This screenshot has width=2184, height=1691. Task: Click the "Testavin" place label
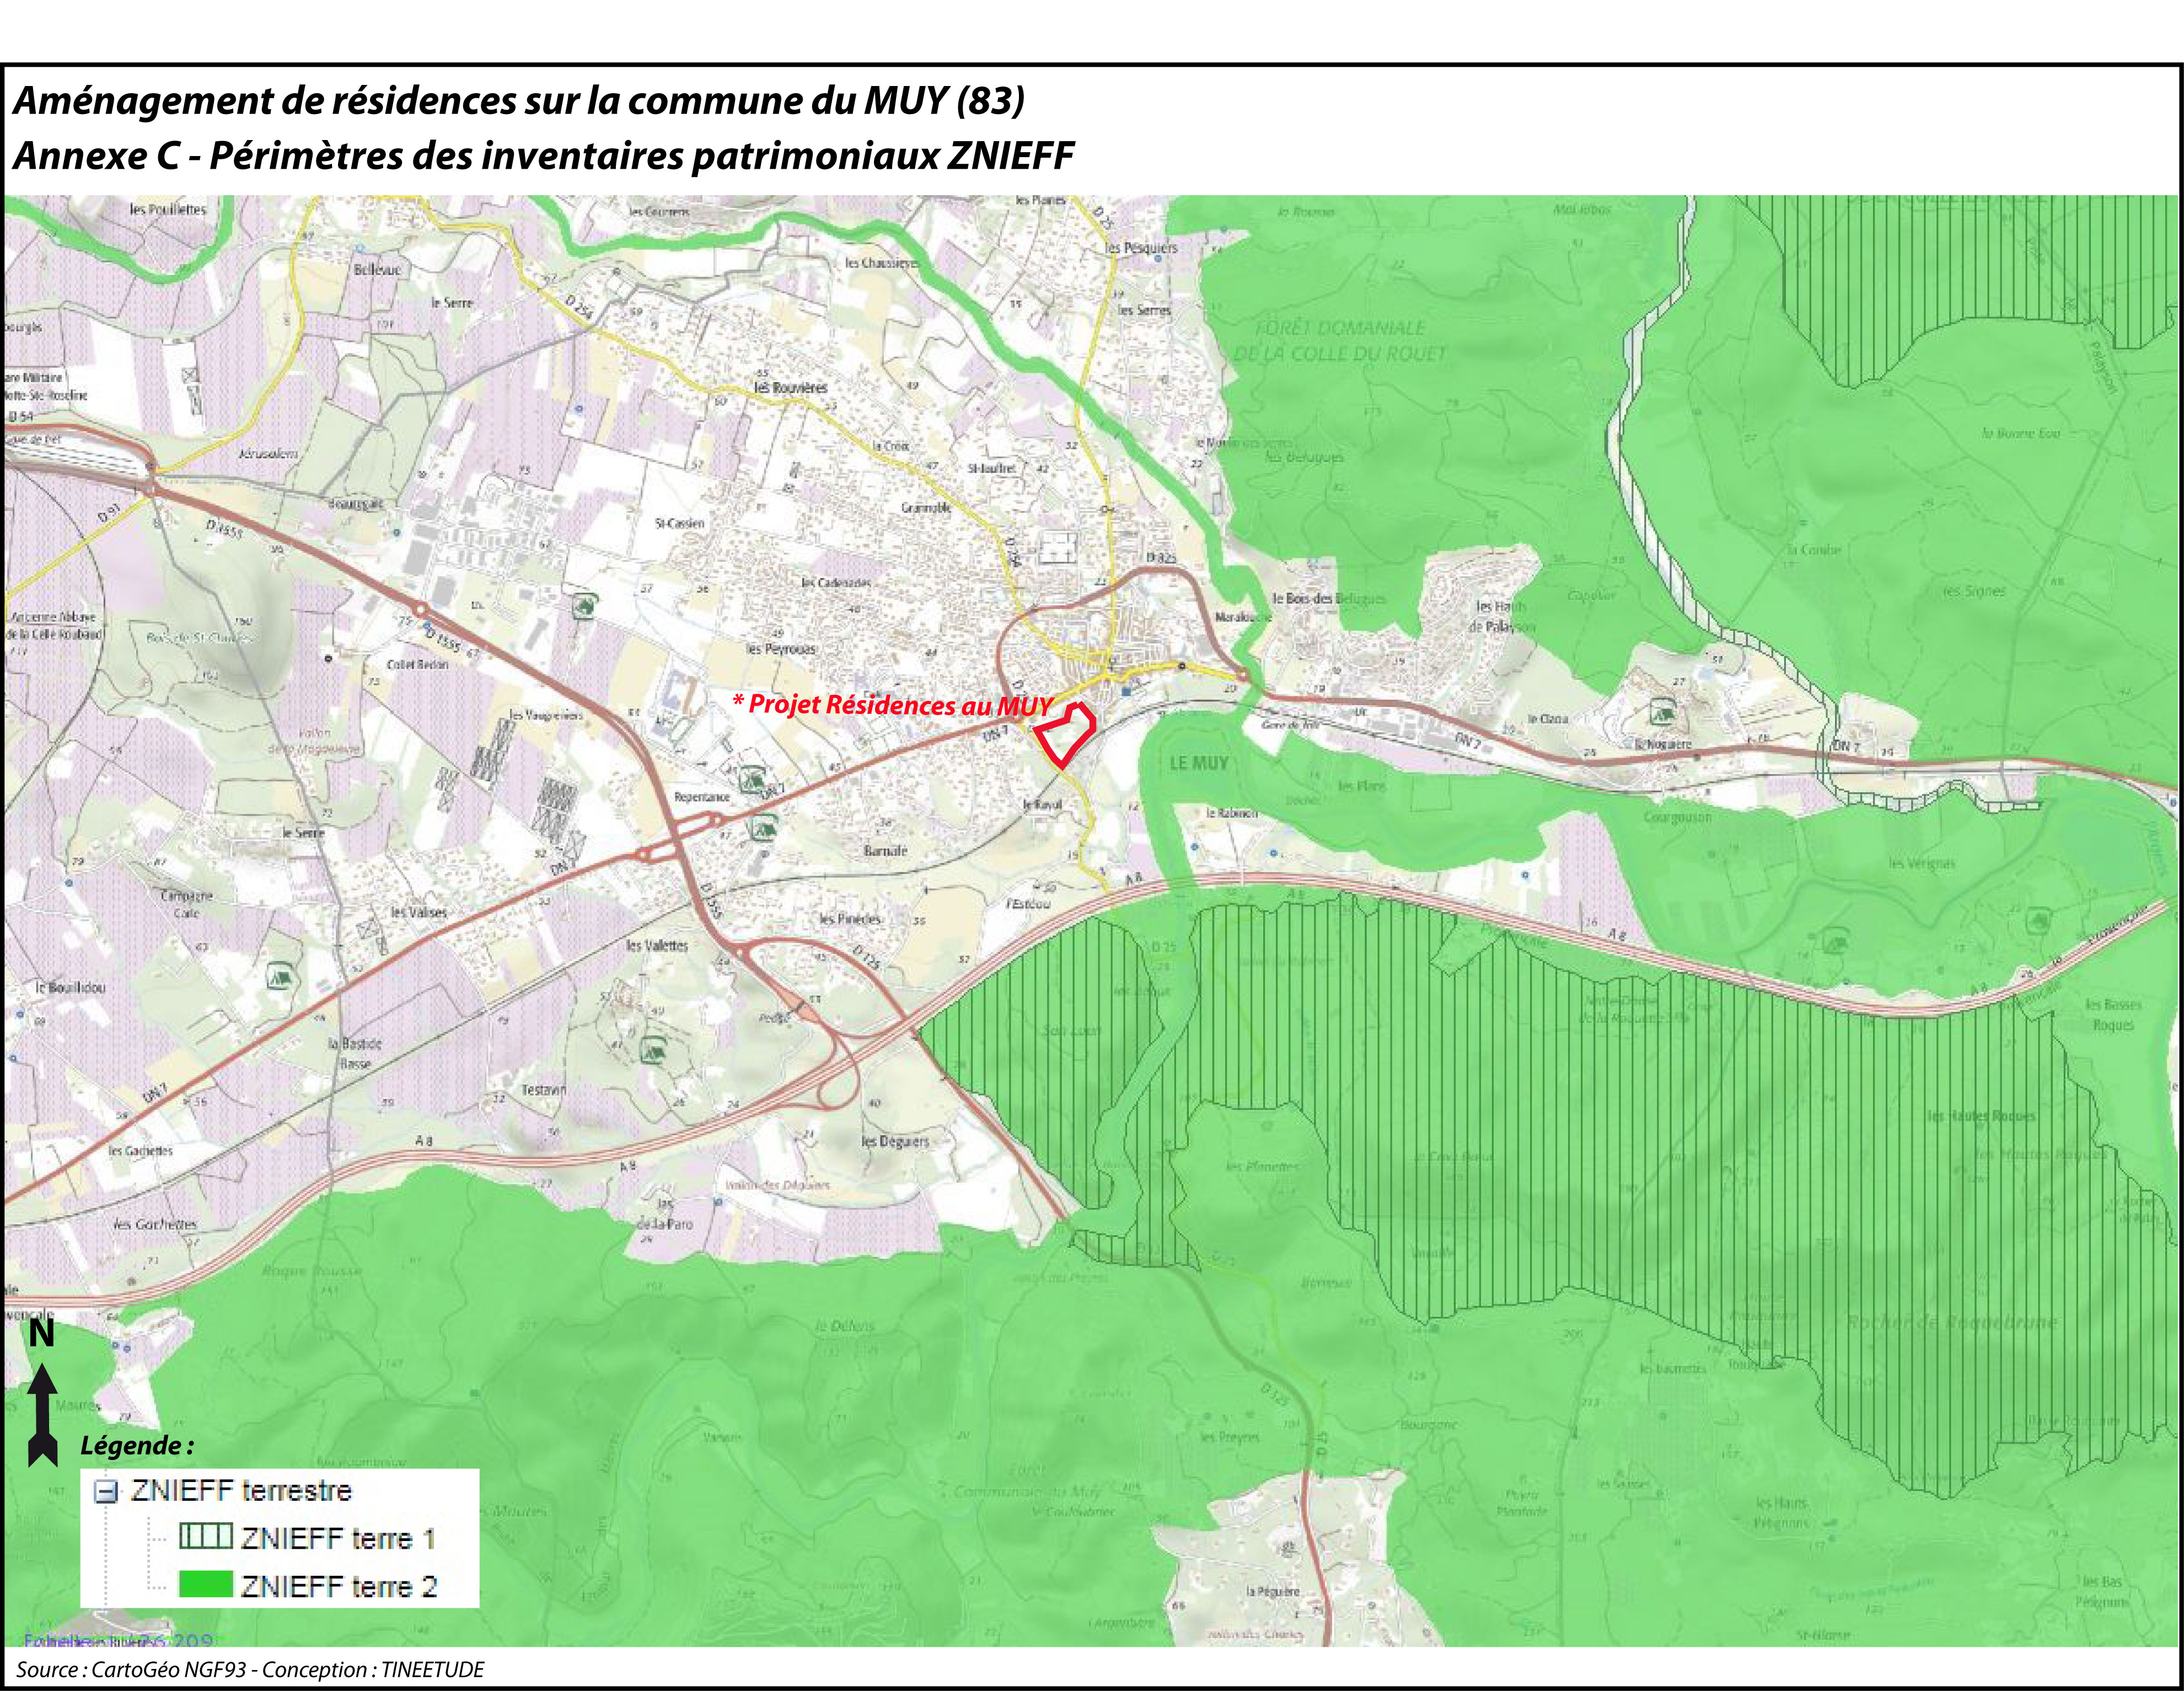point(544,1089)
